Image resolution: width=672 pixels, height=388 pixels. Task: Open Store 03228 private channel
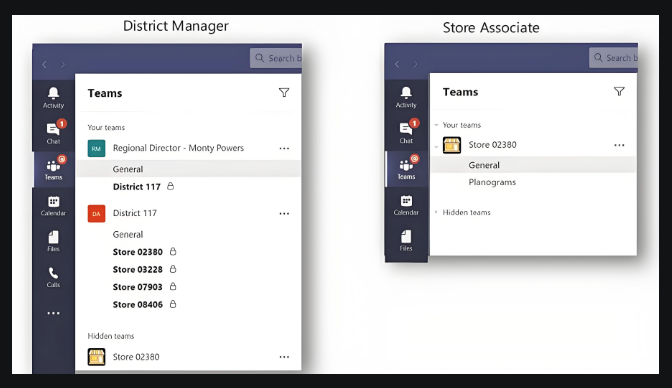click(x=138, y=270)
